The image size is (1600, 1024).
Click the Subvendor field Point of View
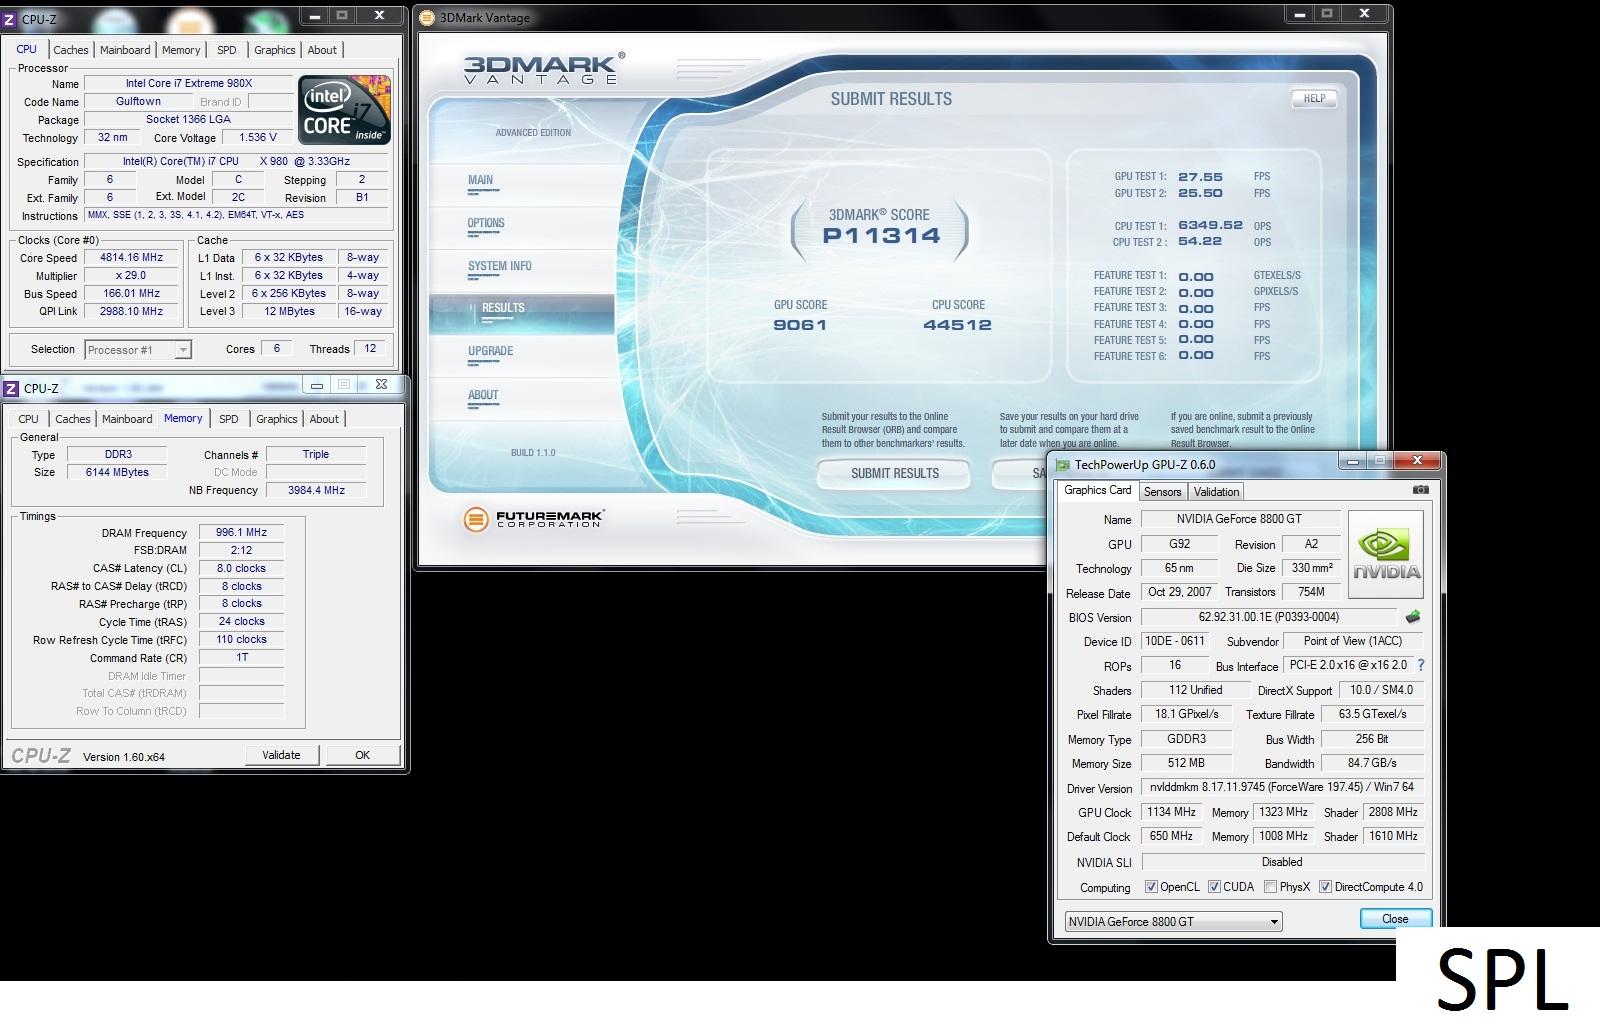1353,641
